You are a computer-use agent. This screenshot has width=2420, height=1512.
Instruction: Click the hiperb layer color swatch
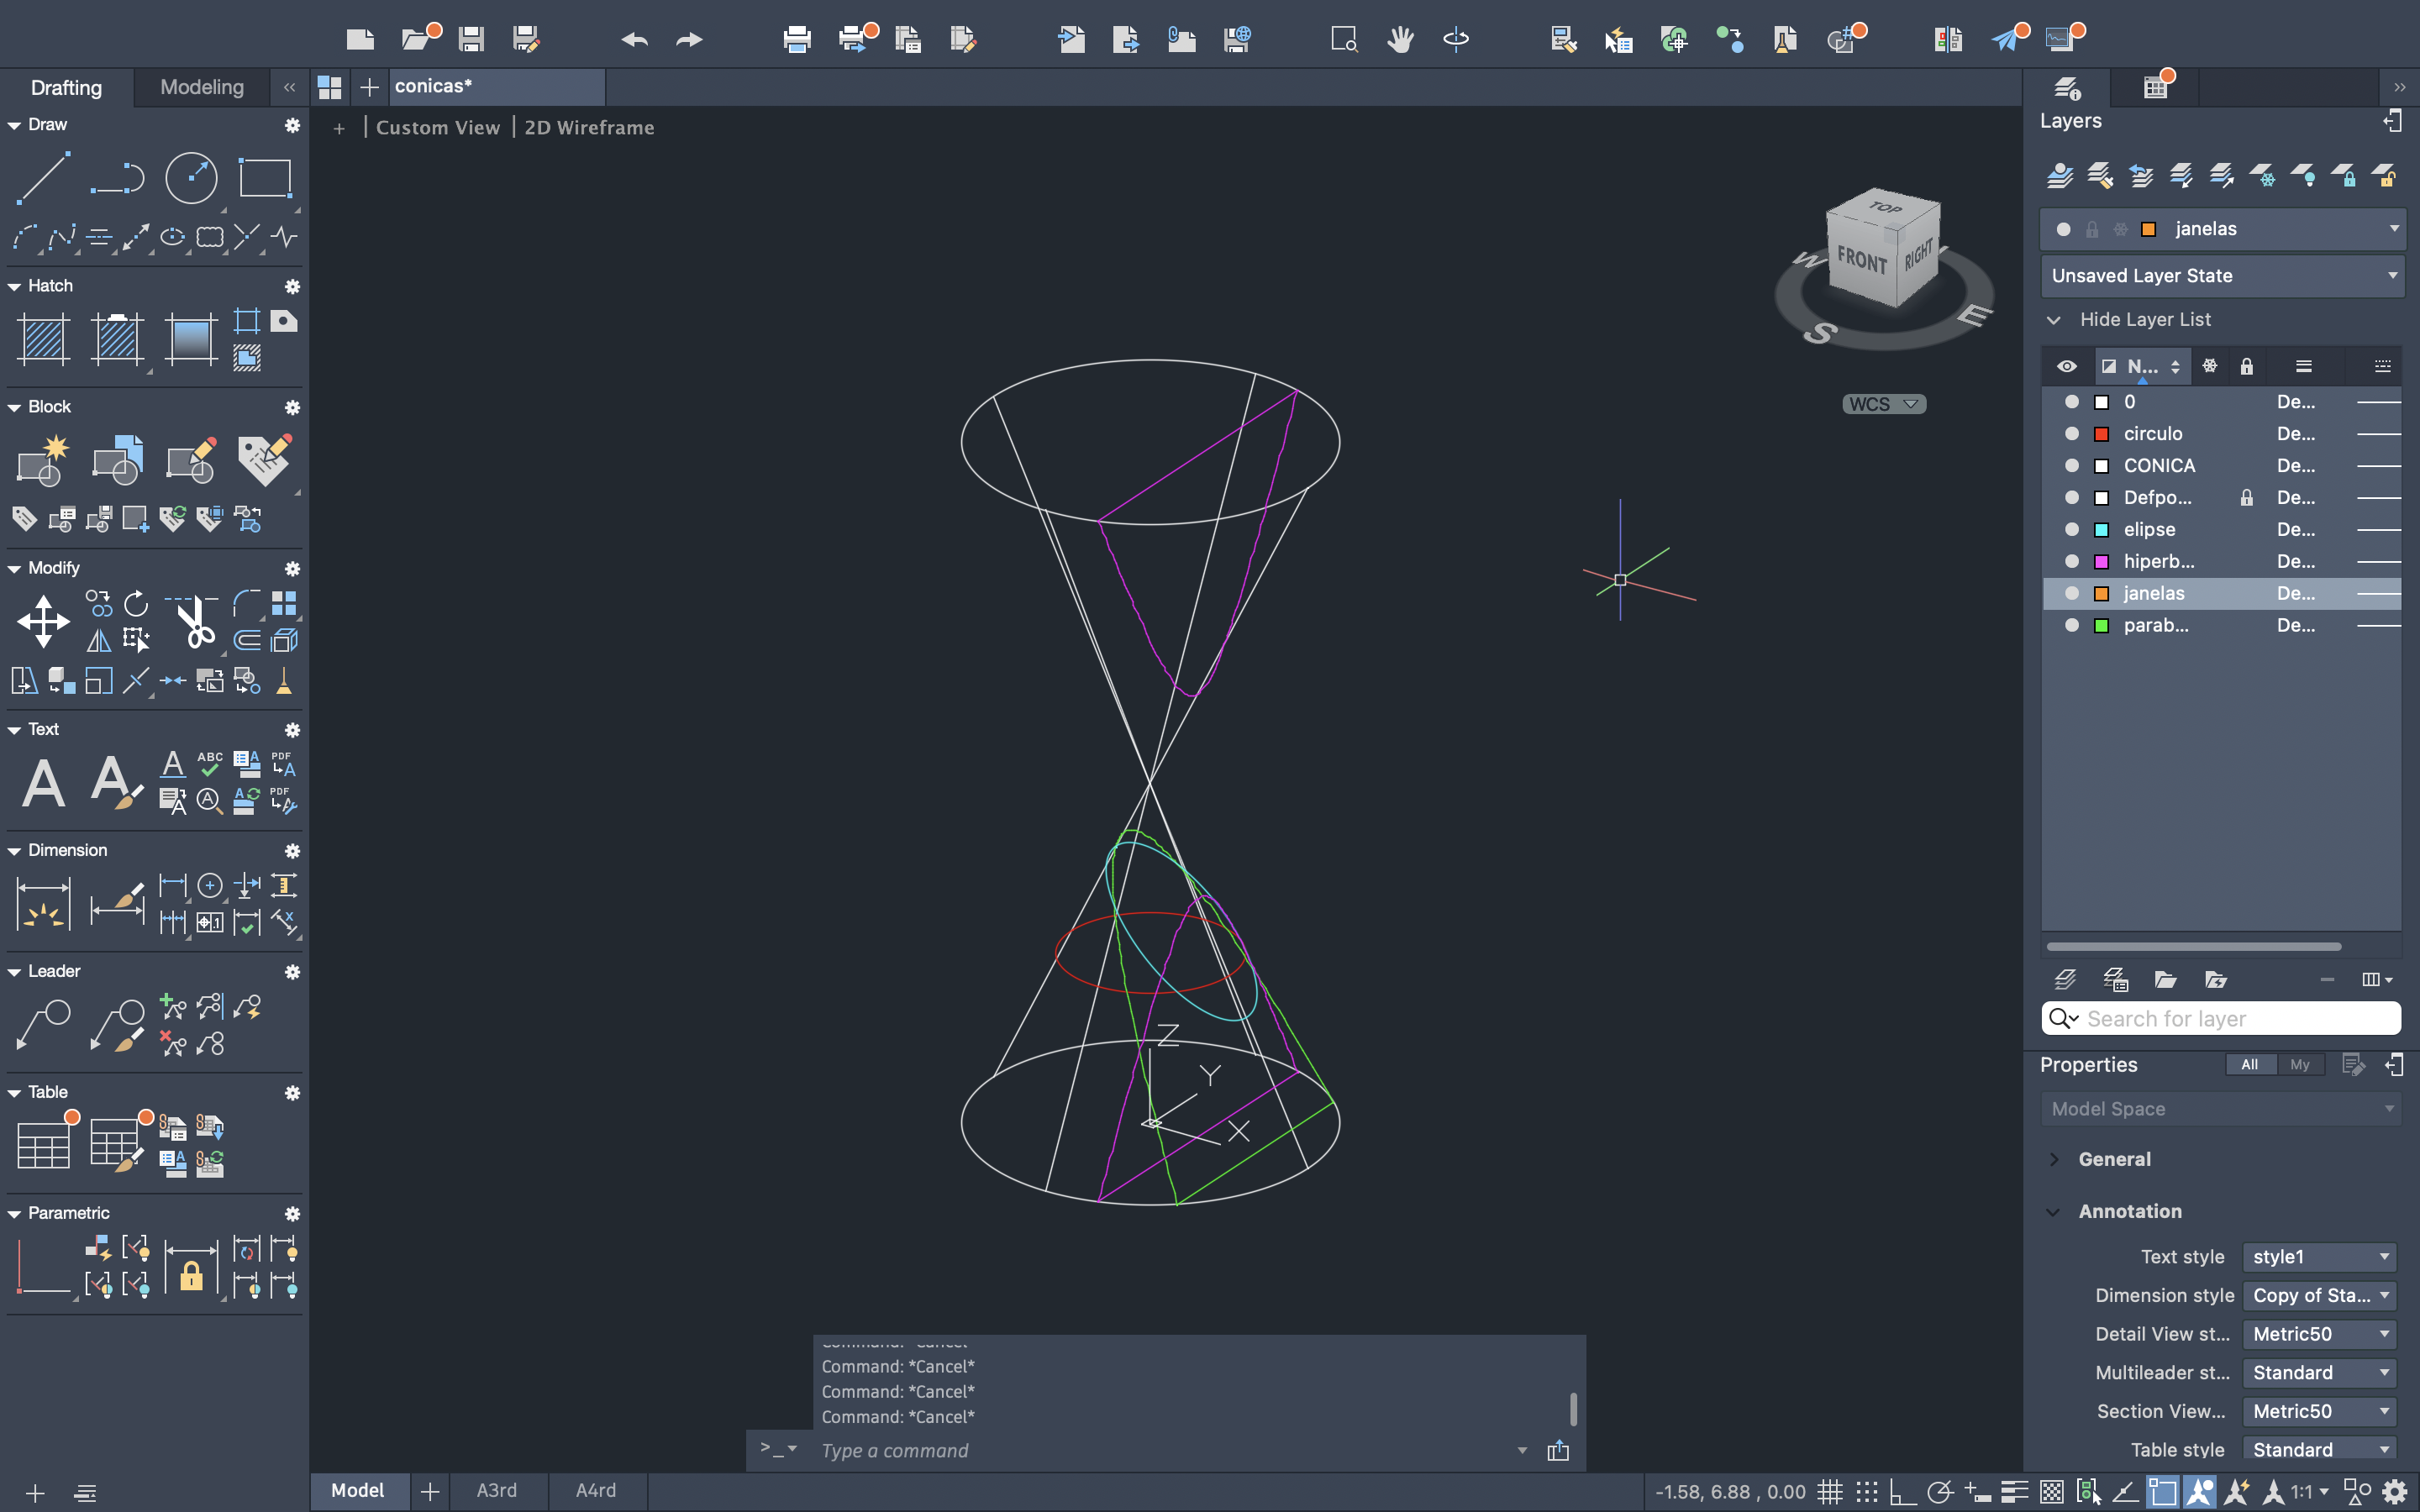(x=2101, y=561)
